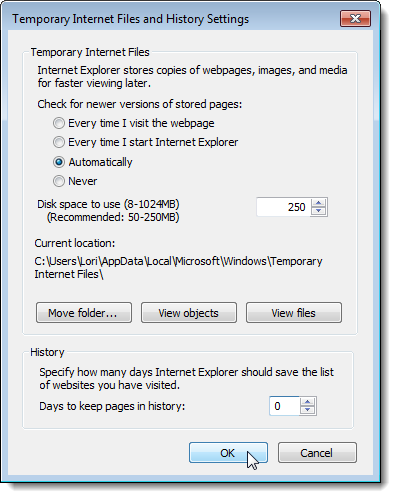The width and height of the screenshot is (396, 498).
Task: Click the Temporary Internet Files folder path text
Action: pos(178,268)
